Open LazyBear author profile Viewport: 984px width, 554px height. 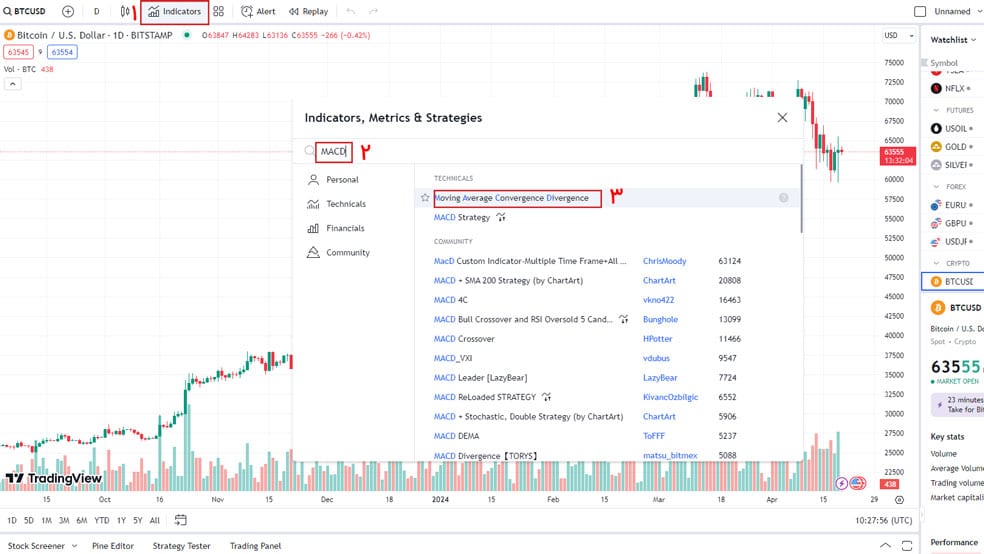pos(660,378)
